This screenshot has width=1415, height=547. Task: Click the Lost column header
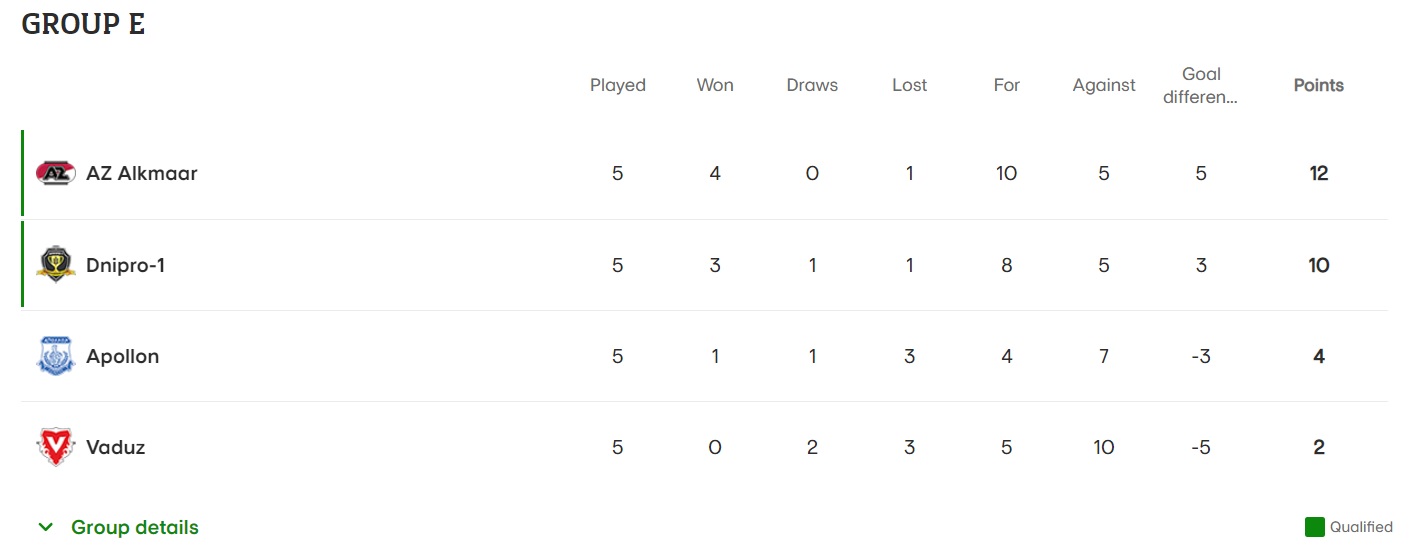pos(909,85)
